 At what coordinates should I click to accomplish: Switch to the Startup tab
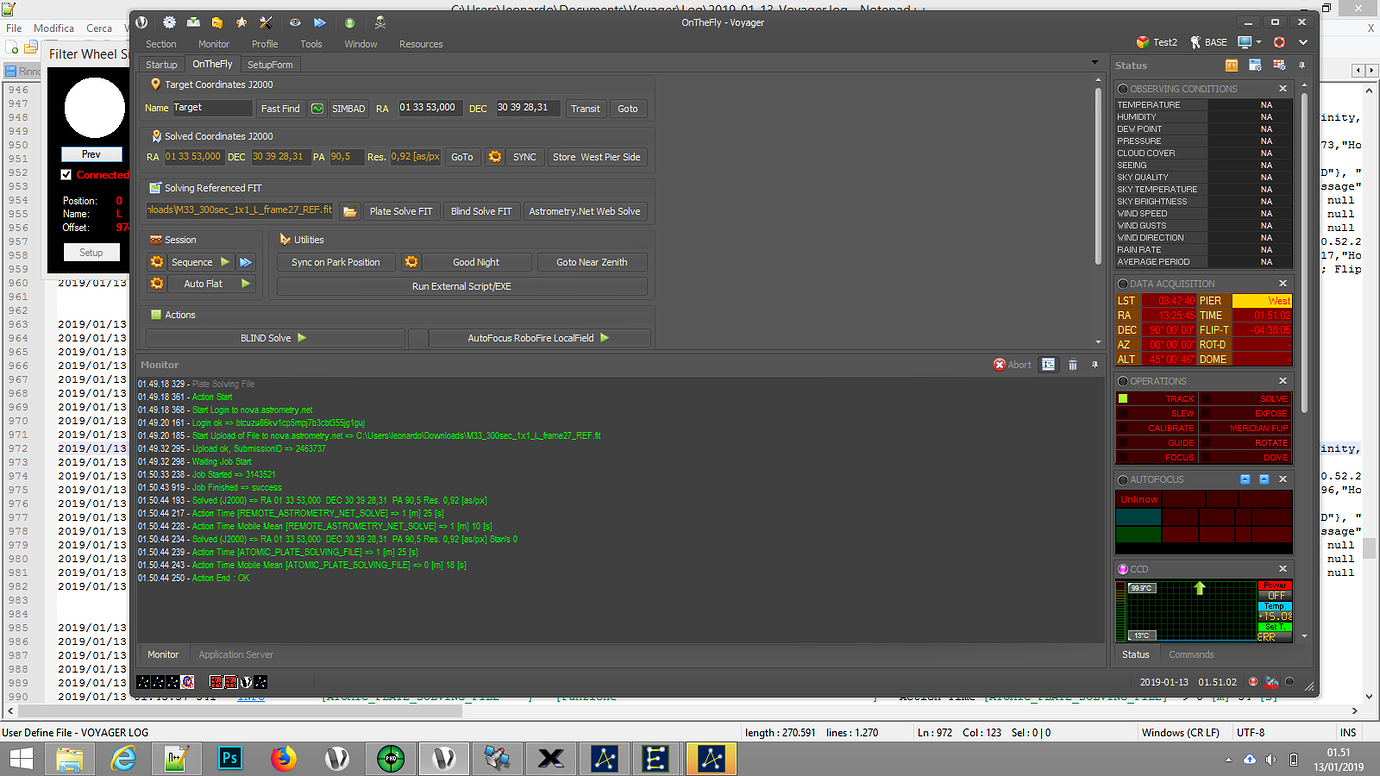point(161,64)
